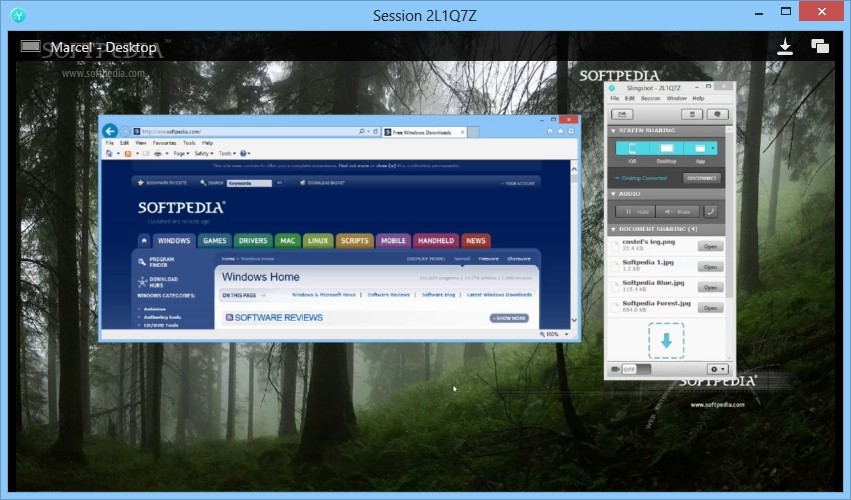Open the NEWS tab on Softpedia

(x=475, y=240)
